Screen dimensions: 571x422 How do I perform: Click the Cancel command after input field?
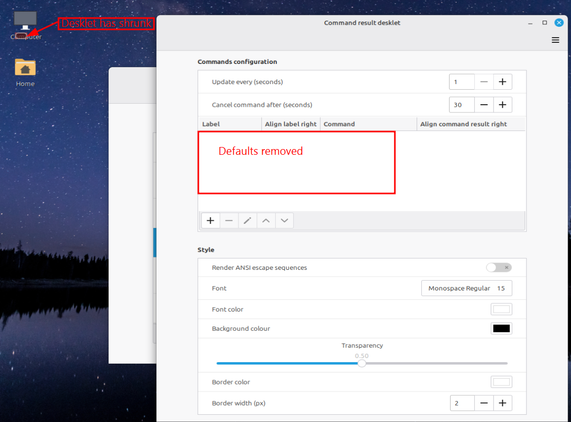click(462, 105)
